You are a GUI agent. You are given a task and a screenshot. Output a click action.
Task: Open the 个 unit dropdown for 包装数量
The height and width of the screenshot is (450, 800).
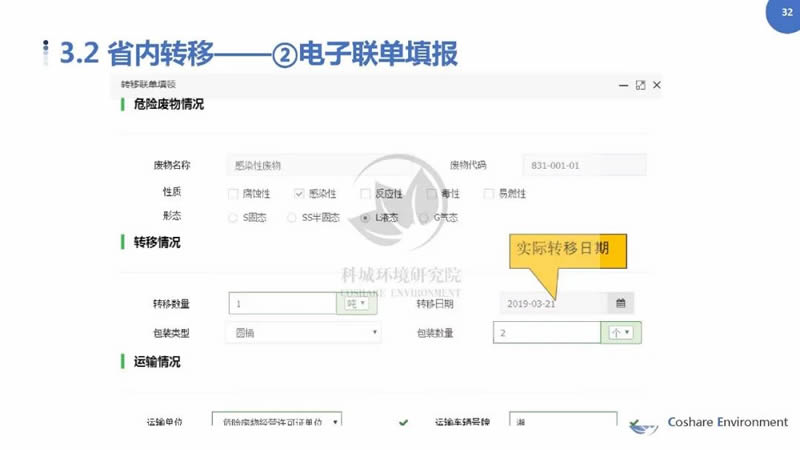click(x=620, y=333)
